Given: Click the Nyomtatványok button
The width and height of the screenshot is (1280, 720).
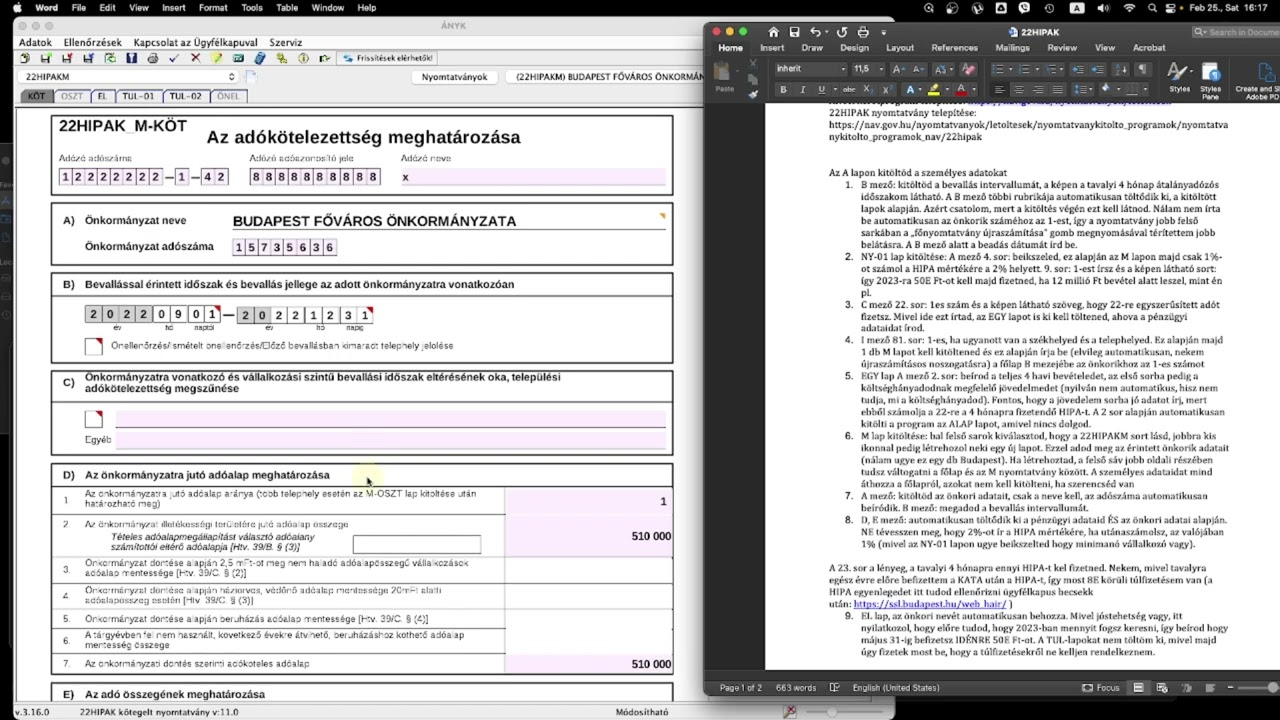Looking at the screenshot, I should point(454,77).
